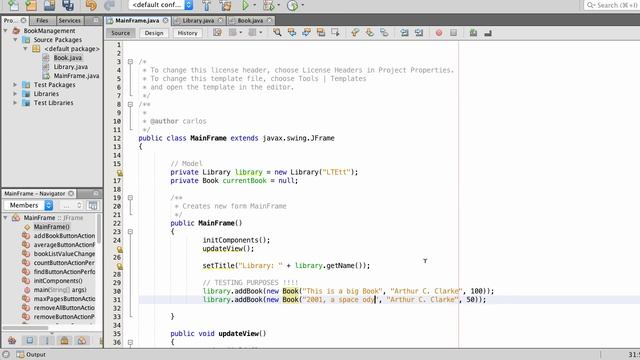Switch to the Services panel tab
Screen dimensions: 640x360
(x=69, y=20)
